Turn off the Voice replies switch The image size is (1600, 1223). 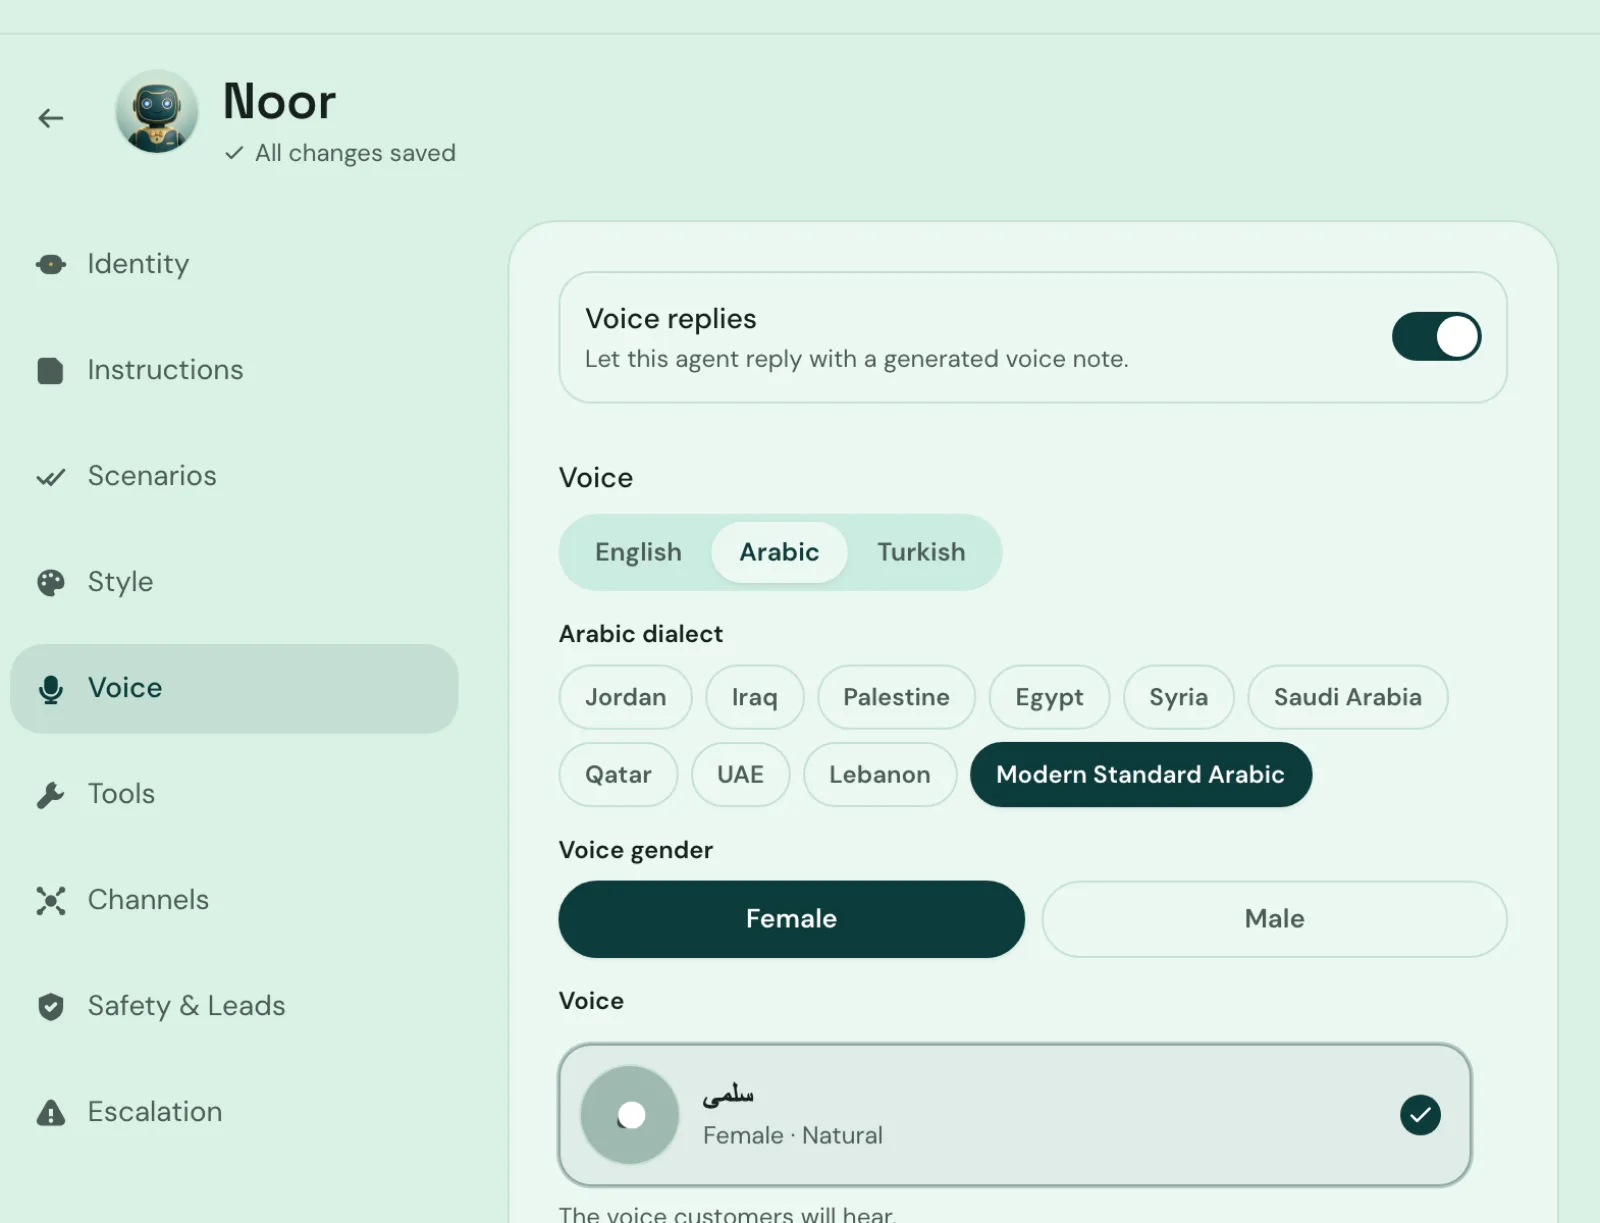pyautogui.click(x=1436, y=336)
